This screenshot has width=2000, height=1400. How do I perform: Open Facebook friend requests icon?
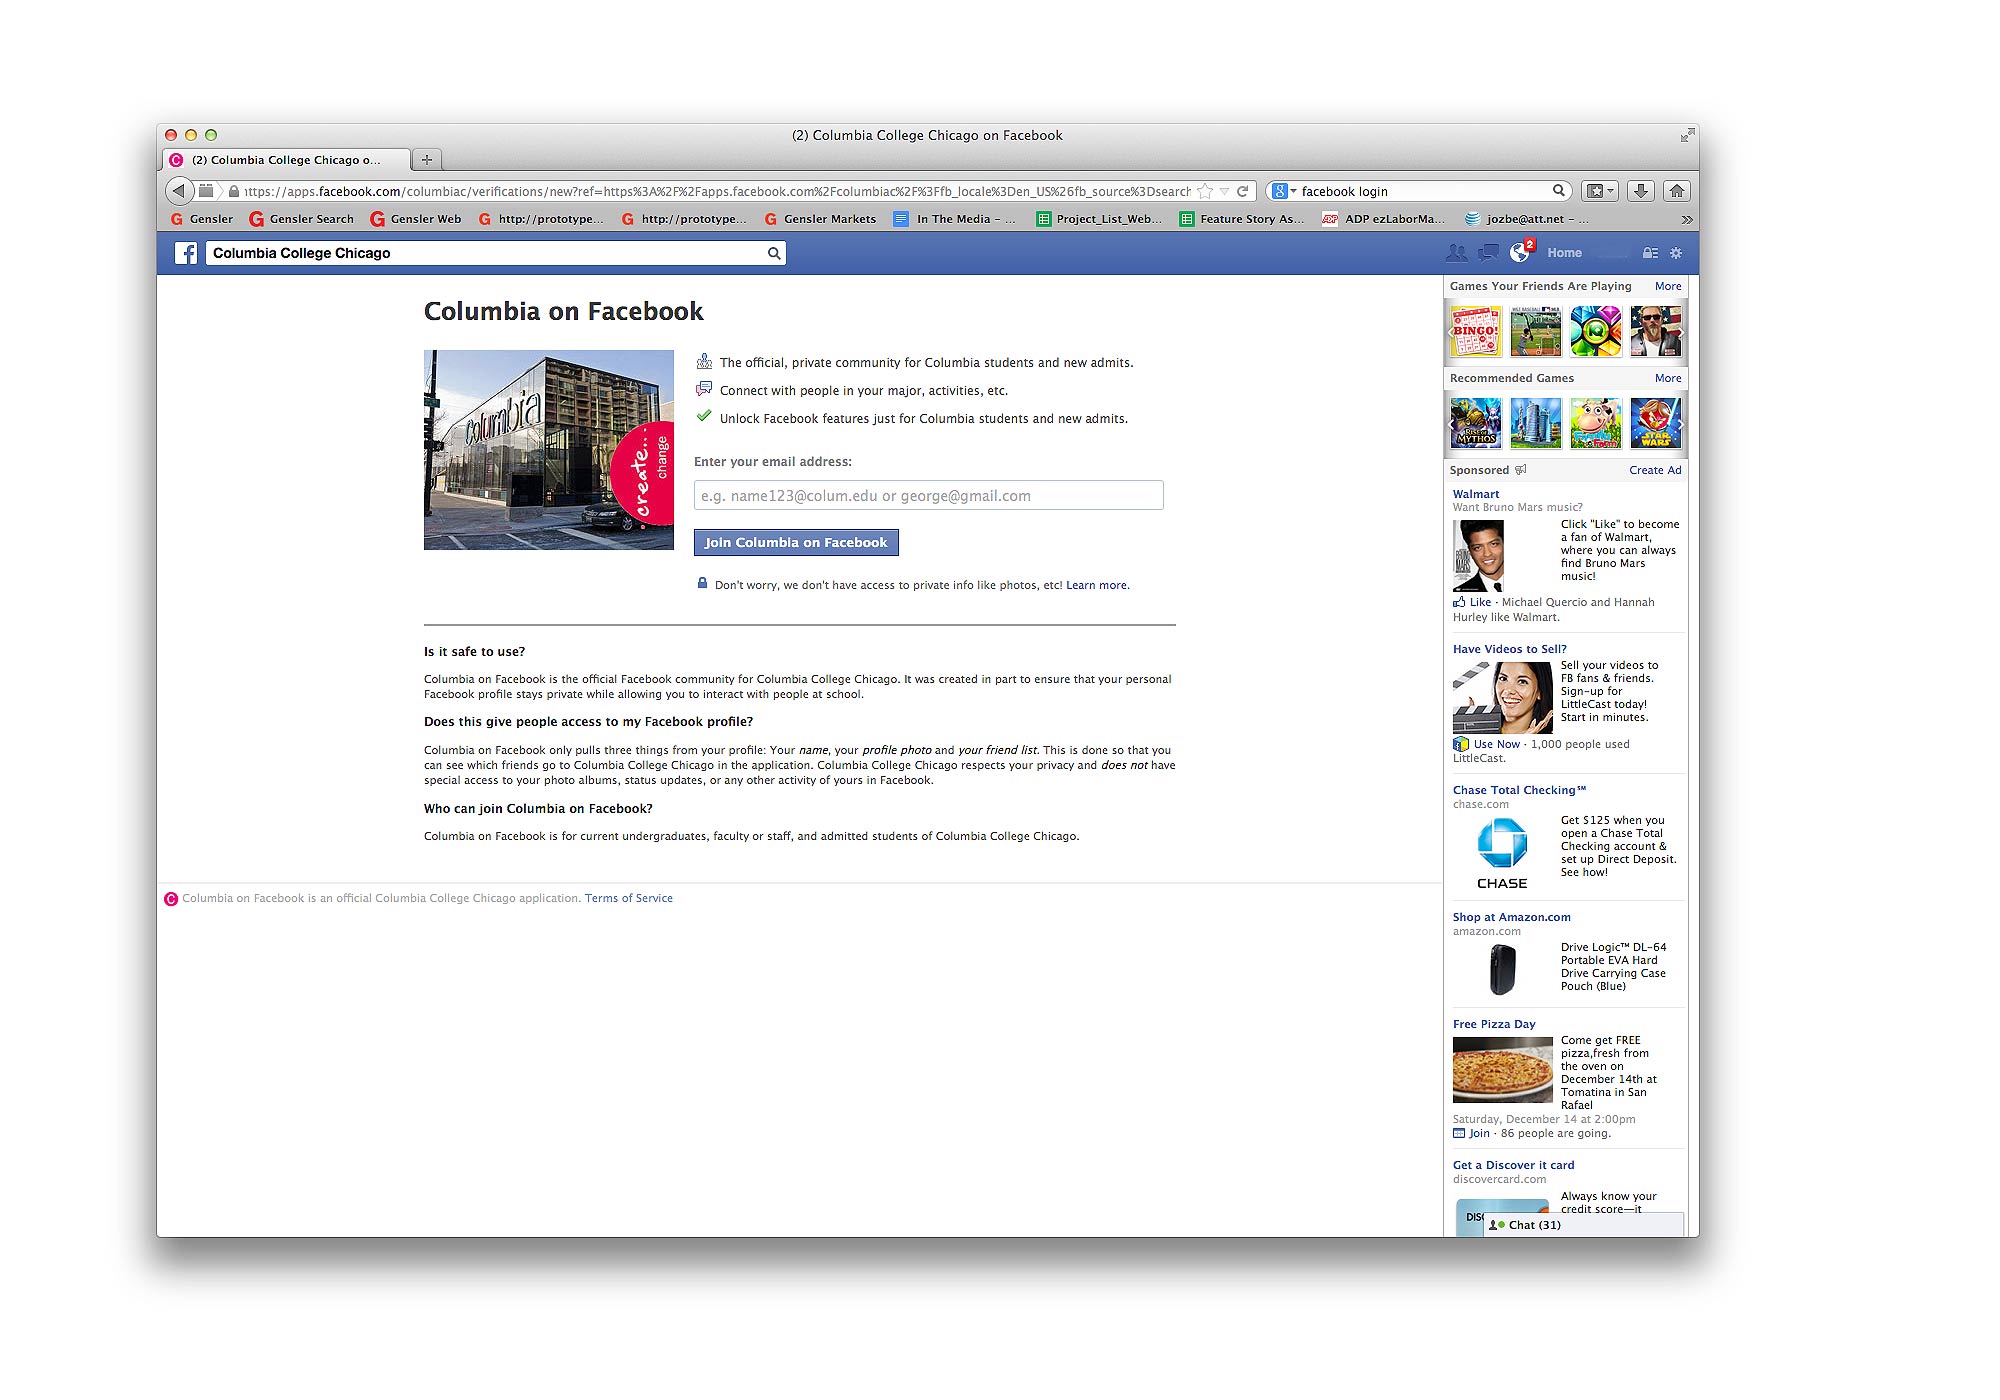[1457, 253]
